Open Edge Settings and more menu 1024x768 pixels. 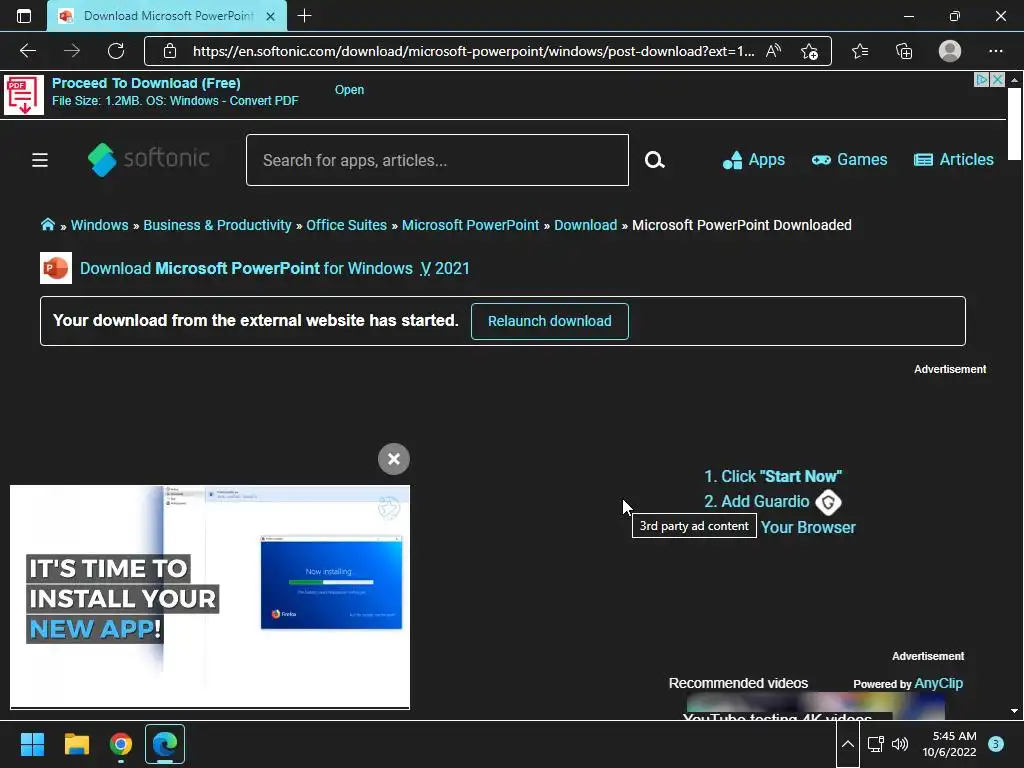[995, 51]
